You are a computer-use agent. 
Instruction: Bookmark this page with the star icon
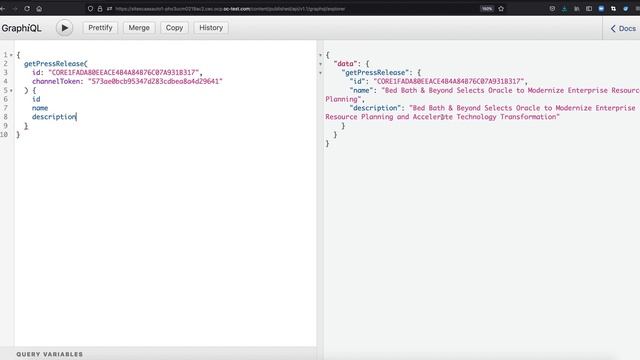point(501,9)
